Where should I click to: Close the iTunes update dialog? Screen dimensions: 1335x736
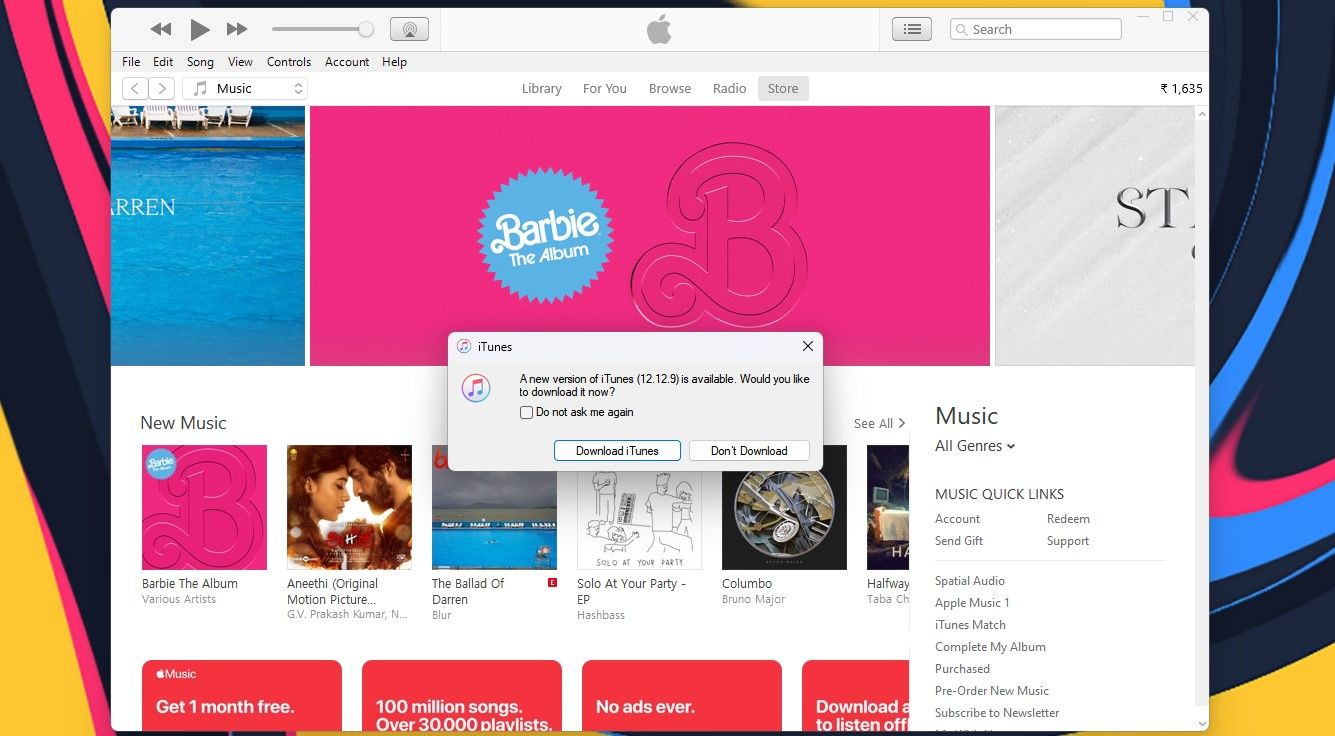(807, 346)
